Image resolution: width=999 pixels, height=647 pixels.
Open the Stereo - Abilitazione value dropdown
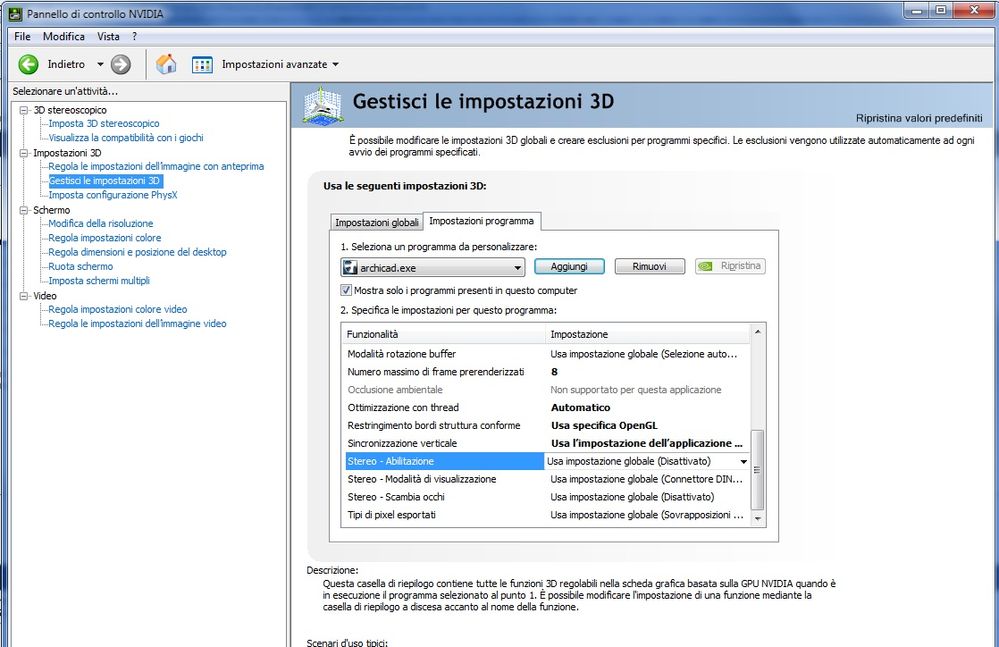tap(744, 461)
